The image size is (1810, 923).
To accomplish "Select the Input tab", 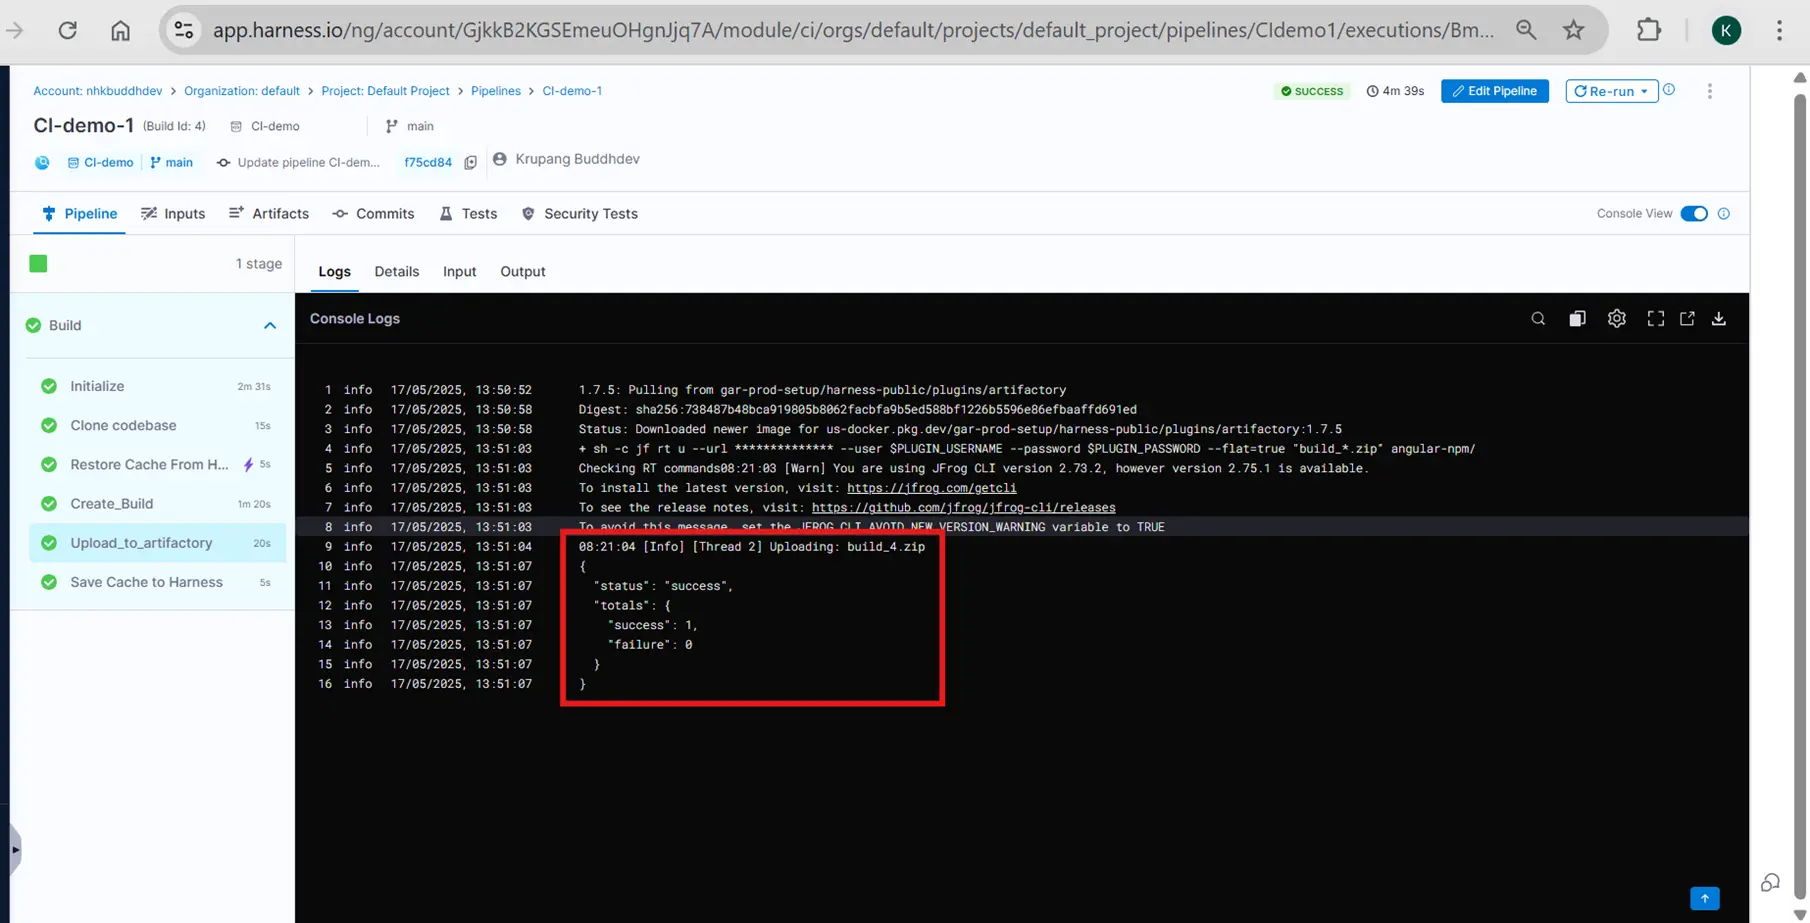I will click(x=460, y=272).
